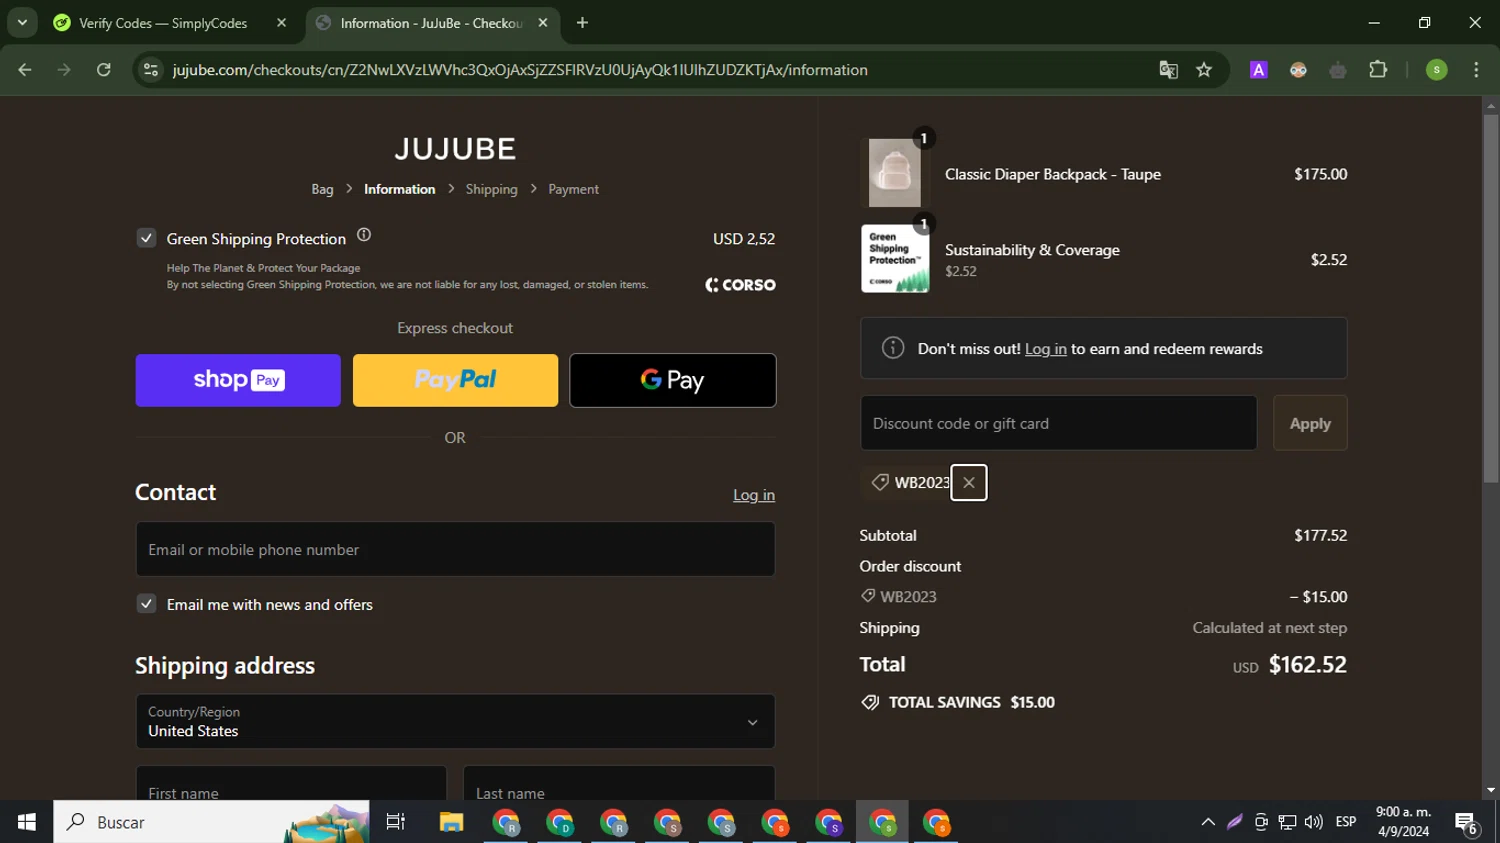Uncheck Green Shipping Protection checkbox

pyautogui.click(x=146, y=238)
